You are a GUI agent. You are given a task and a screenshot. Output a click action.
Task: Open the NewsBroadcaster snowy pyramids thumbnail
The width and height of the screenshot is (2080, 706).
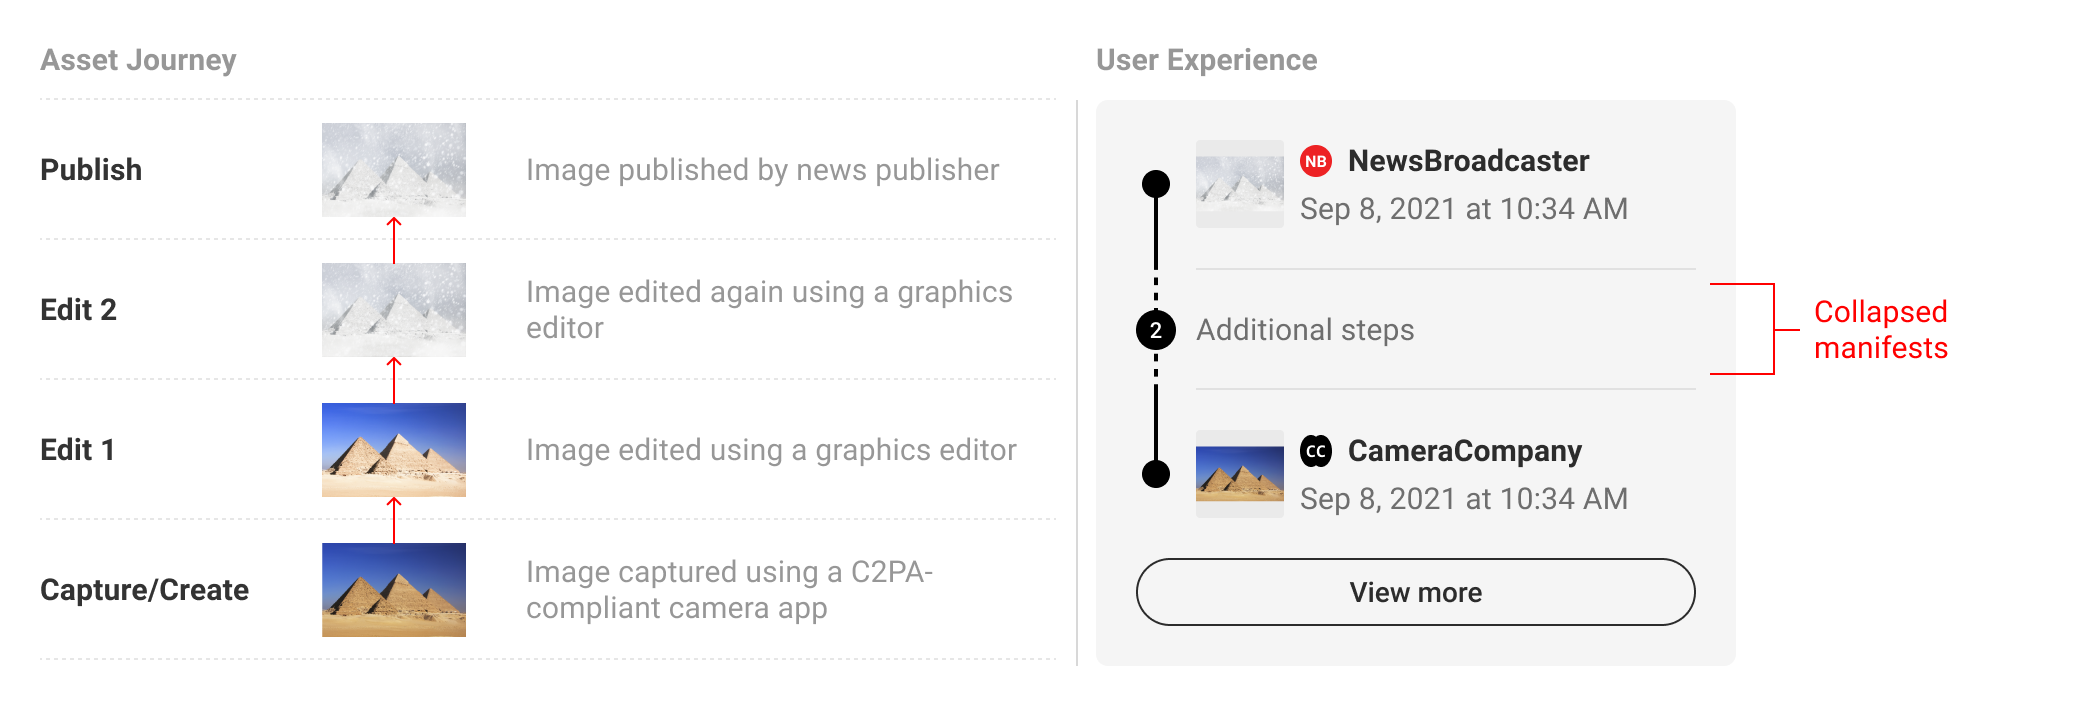click(x=1240, y=184)
